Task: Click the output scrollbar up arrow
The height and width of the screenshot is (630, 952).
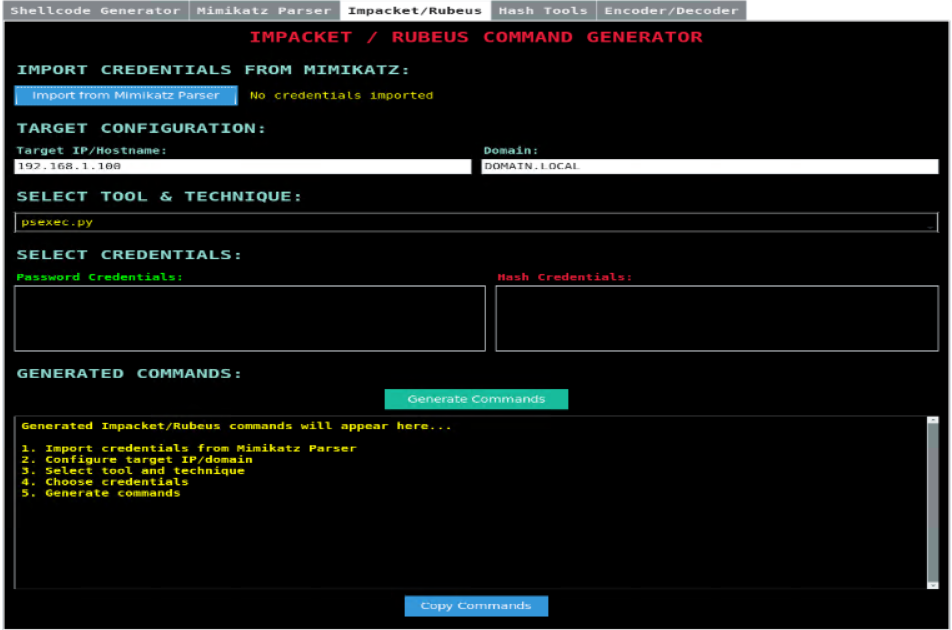Action: (933, 421)
